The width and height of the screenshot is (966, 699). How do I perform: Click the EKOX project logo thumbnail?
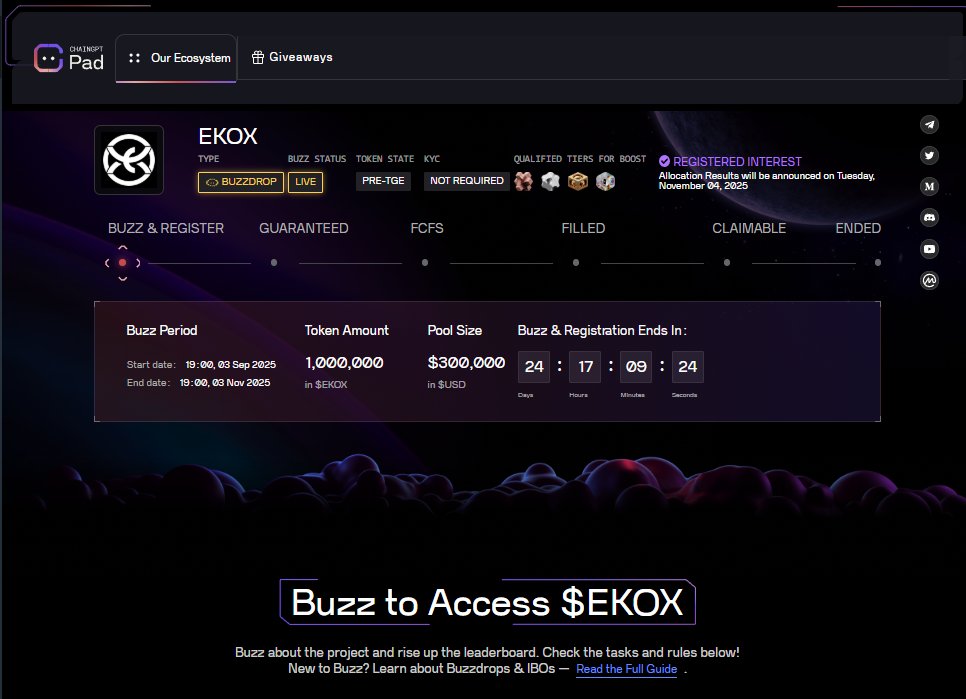129,160
